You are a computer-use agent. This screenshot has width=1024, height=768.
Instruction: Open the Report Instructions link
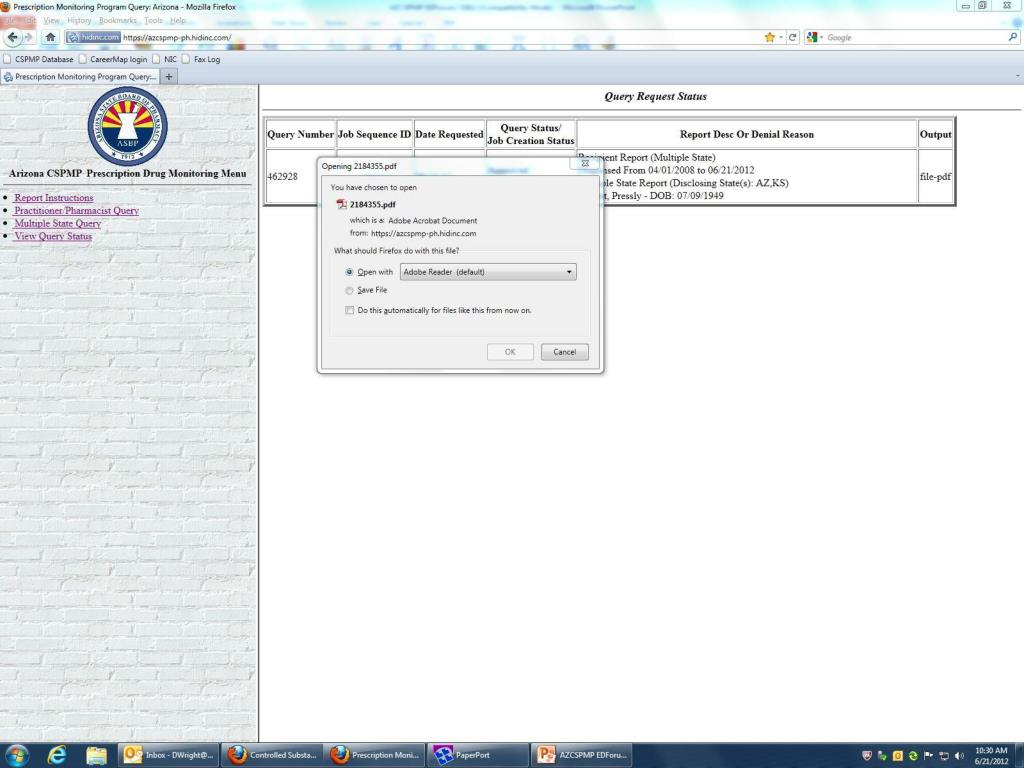[x=54, y=197]
